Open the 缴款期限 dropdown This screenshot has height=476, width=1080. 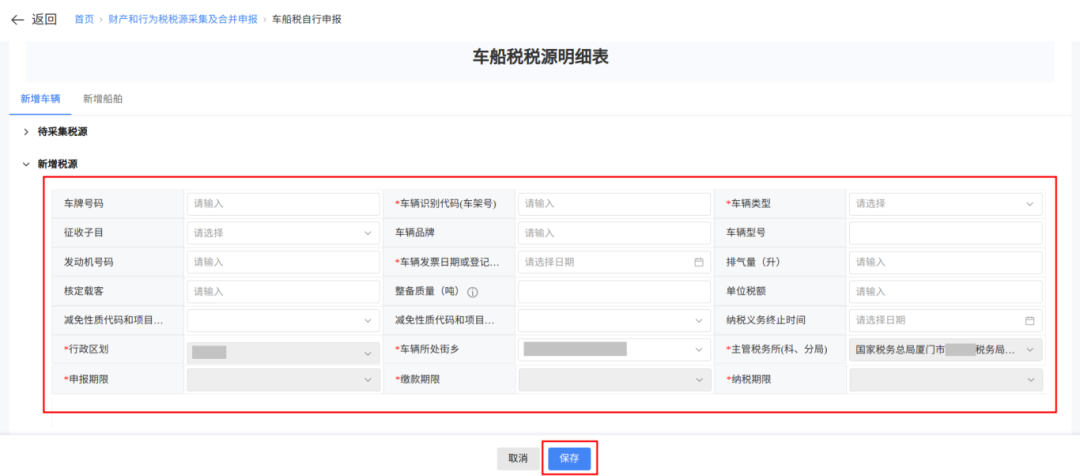(614, 380)
